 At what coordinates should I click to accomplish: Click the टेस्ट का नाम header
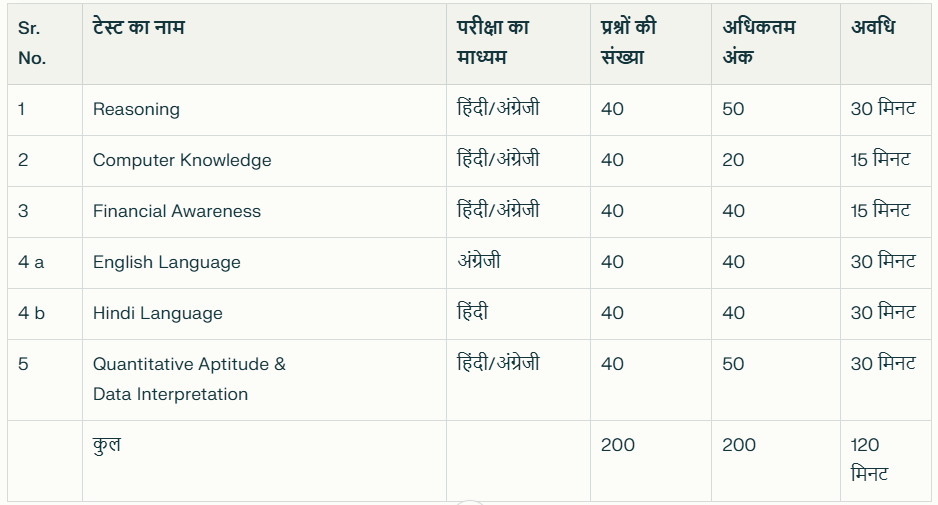click(x=138, y=28)
